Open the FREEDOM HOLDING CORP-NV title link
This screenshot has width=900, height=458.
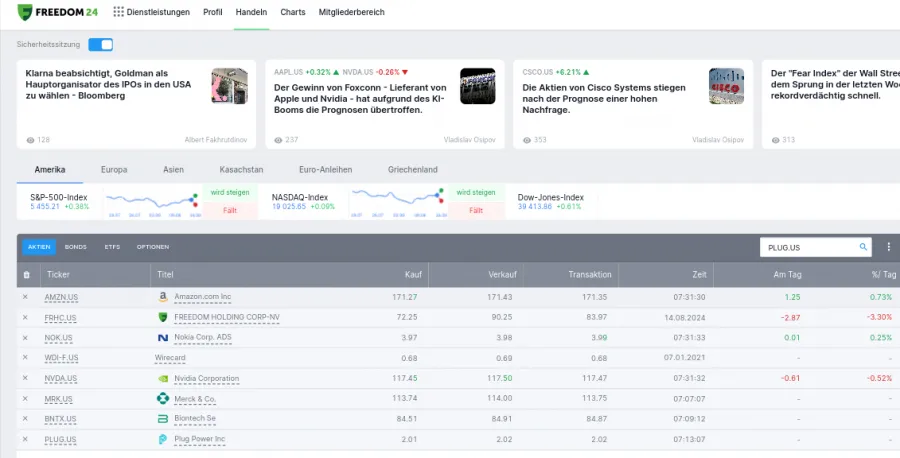[227, 317]
